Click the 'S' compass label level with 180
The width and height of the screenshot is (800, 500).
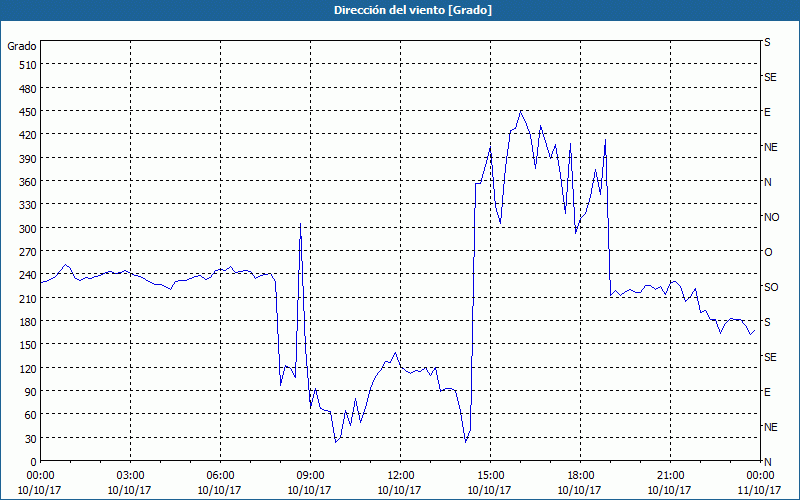[767, 322]
